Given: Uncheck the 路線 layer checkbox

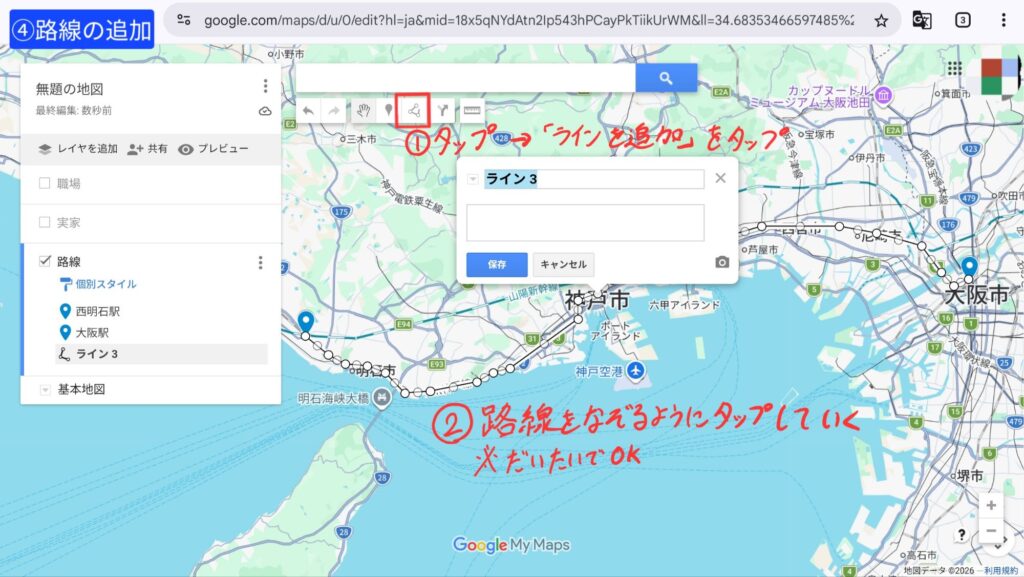Looking at the screenshot, I should (x=44, y=261).
